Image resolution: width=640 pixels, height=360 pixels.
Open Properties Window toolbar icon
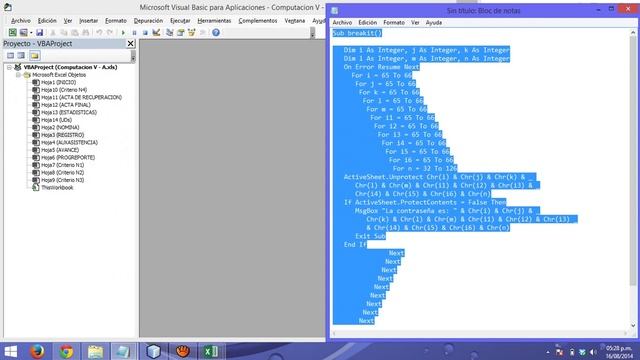(180, 32)
